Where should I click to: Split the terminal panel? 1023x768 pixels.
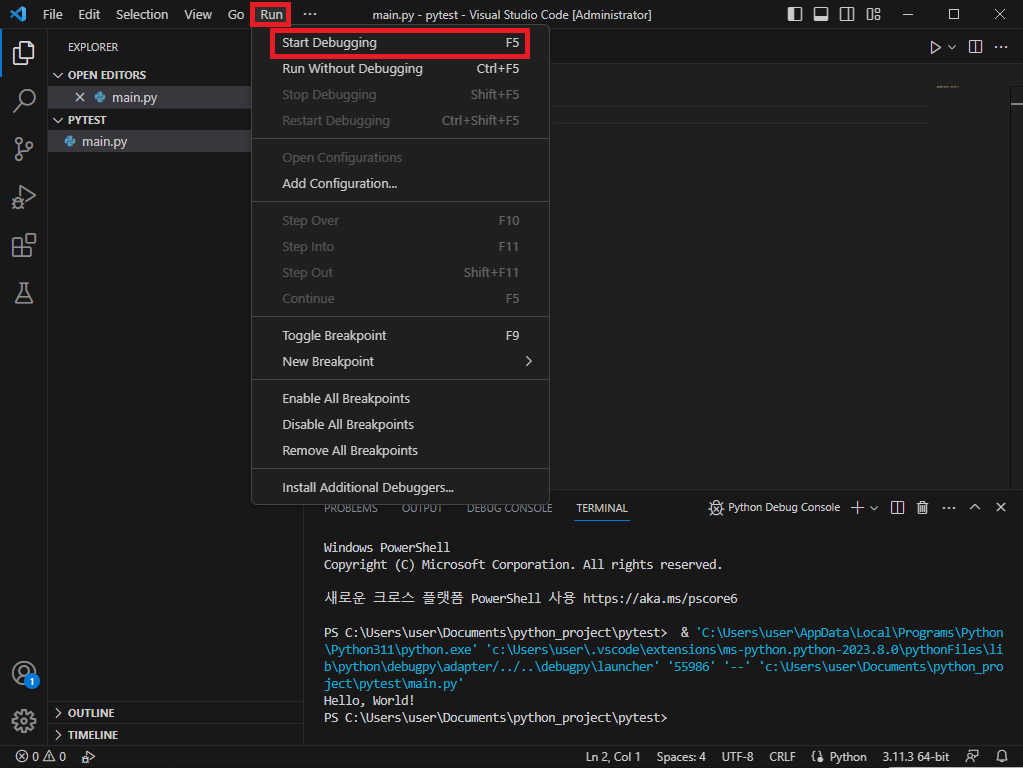[x=898, y=508]
